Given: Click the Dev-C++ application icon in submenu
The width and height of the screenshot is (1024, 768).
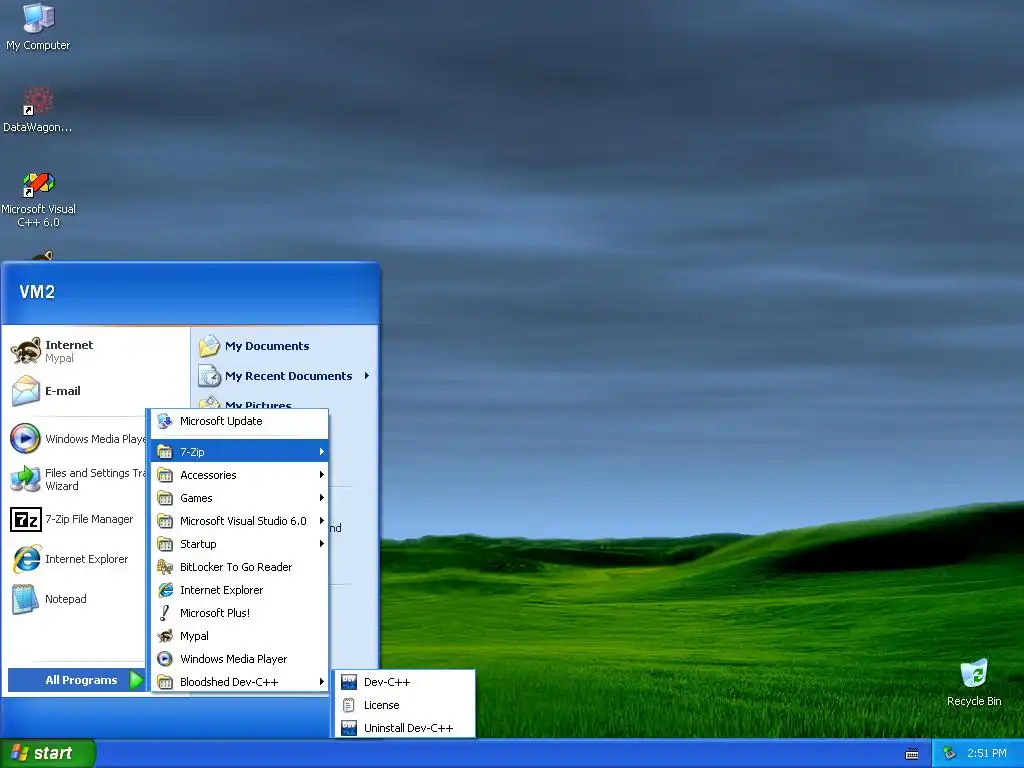Looking at the screenshot, I should 349,682.
